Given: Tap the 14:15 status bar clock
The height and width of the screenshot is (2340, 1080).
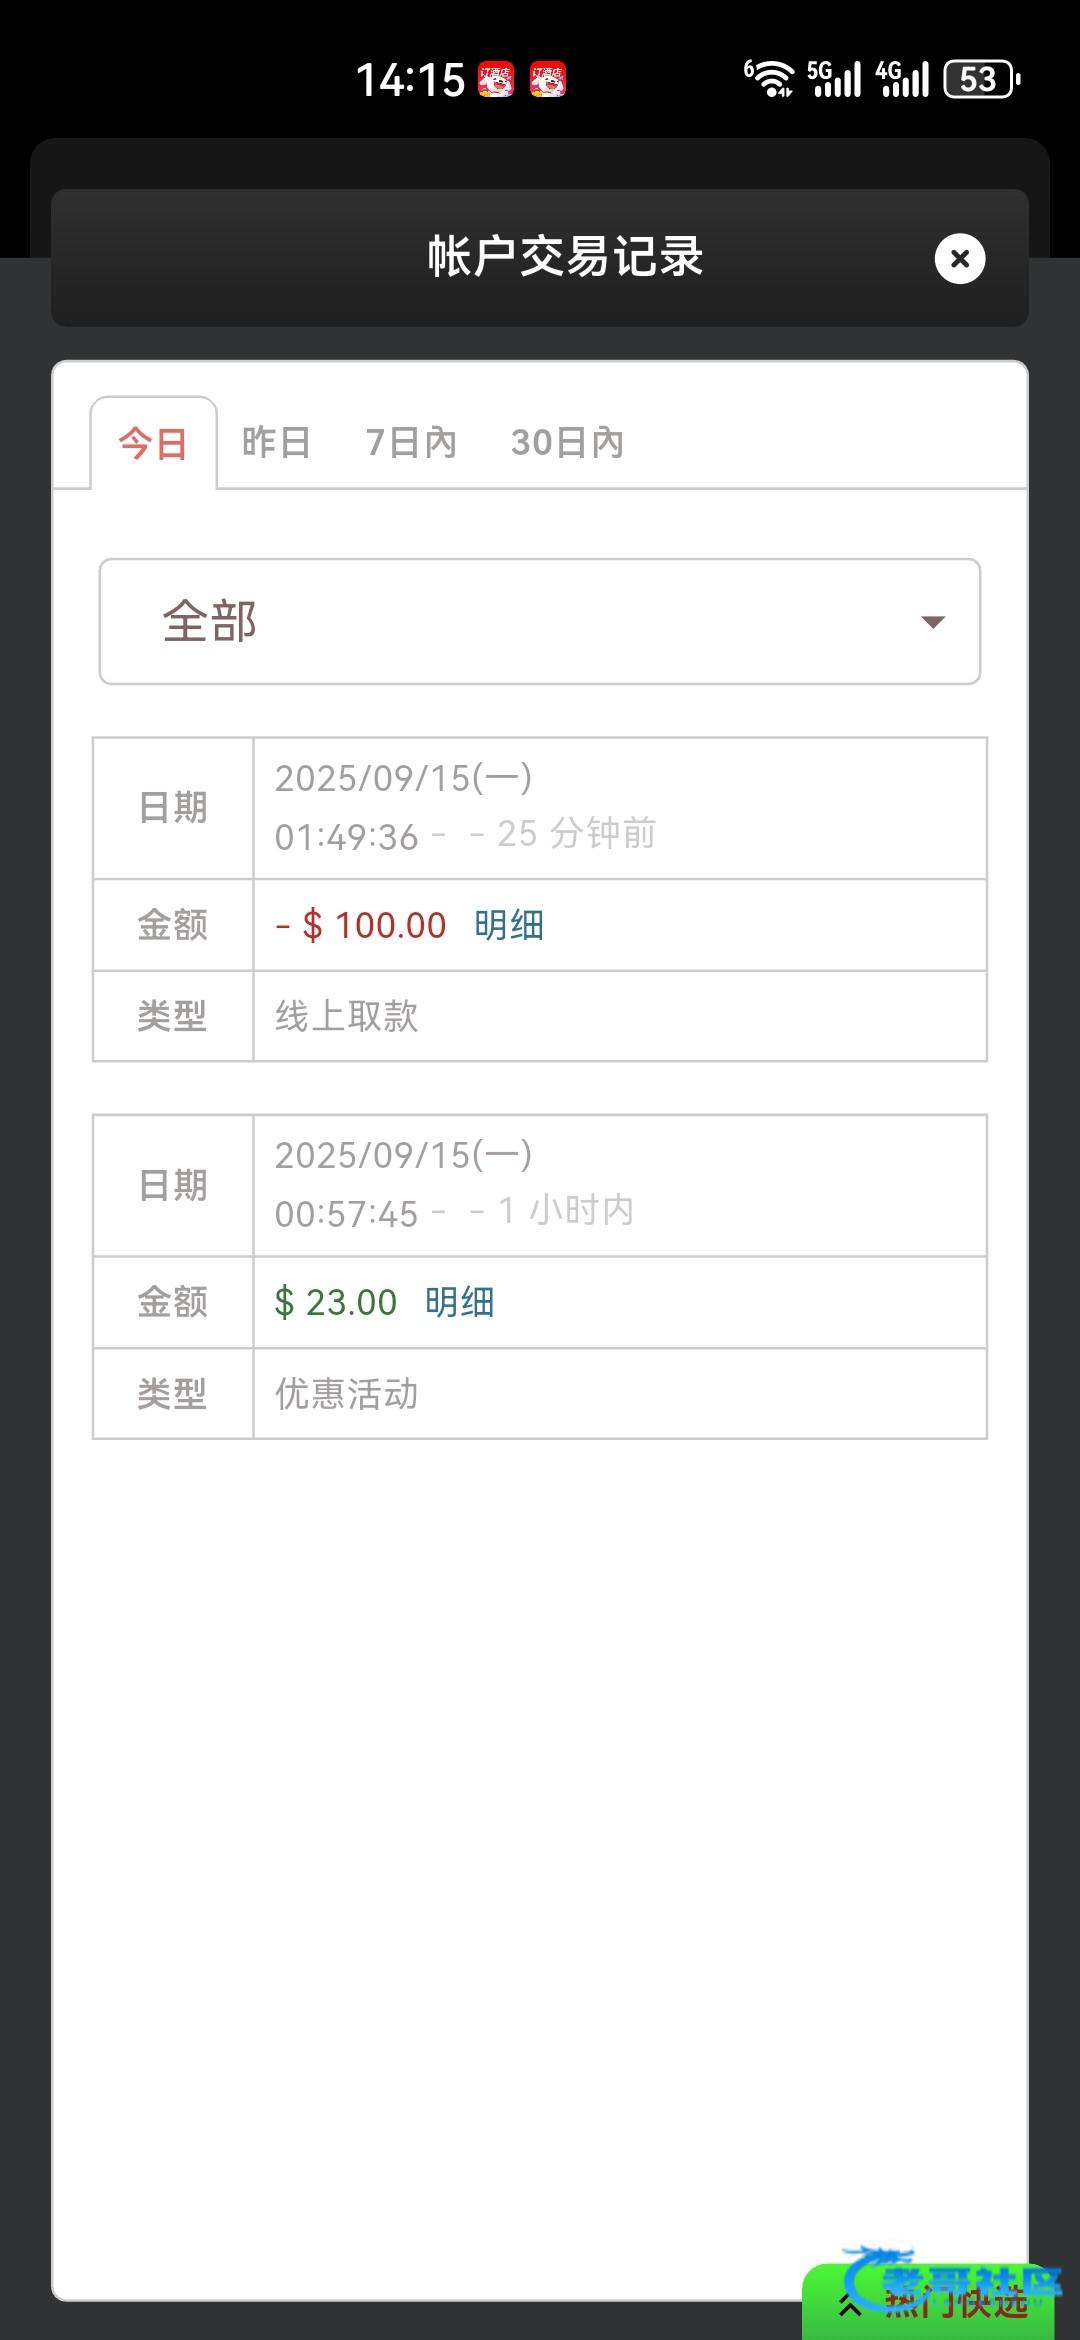Looking at the screenshot, I should click(x=410, y=80).
